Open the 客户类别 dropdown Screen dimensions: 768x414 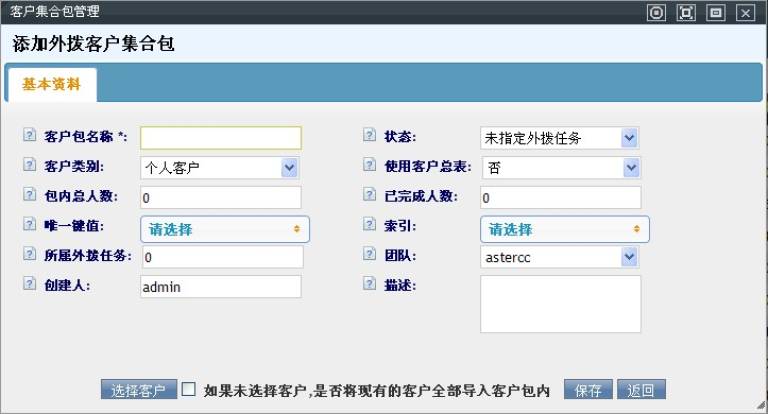[220, 167]
